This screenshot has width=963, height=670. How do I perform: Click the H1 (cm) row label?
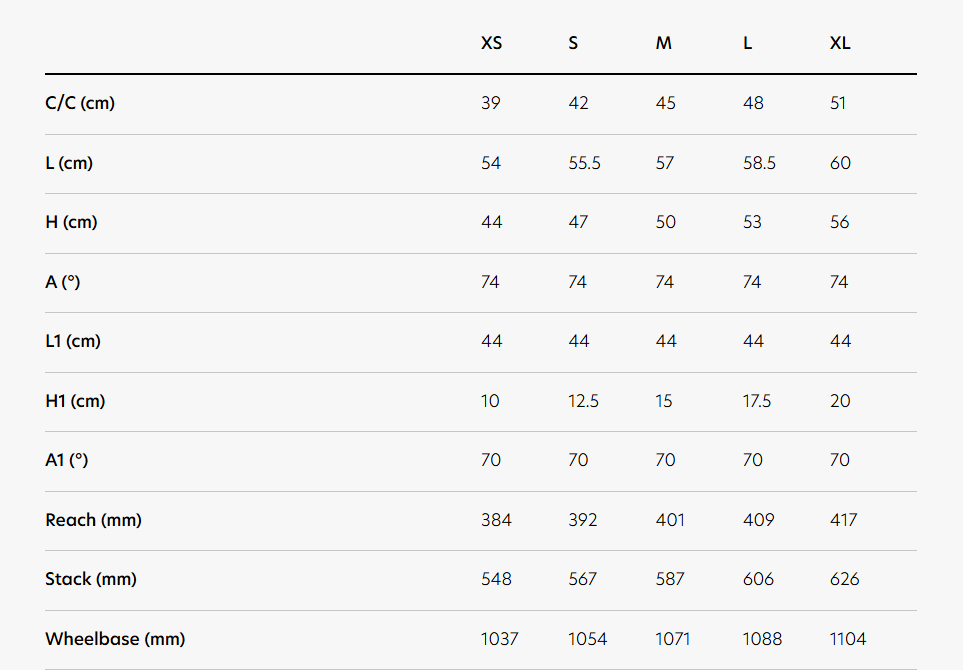(75, 401)
